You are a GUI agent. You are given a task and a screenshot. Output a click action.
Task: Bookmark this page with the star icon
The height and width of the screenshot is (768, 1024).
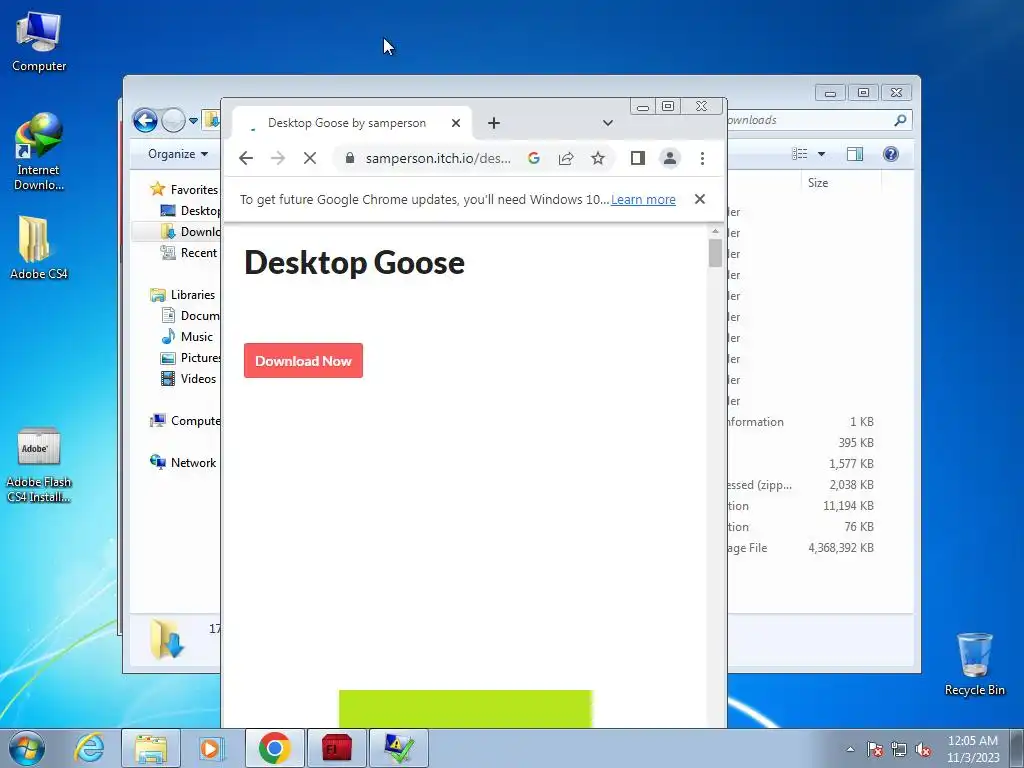(598, 158)
